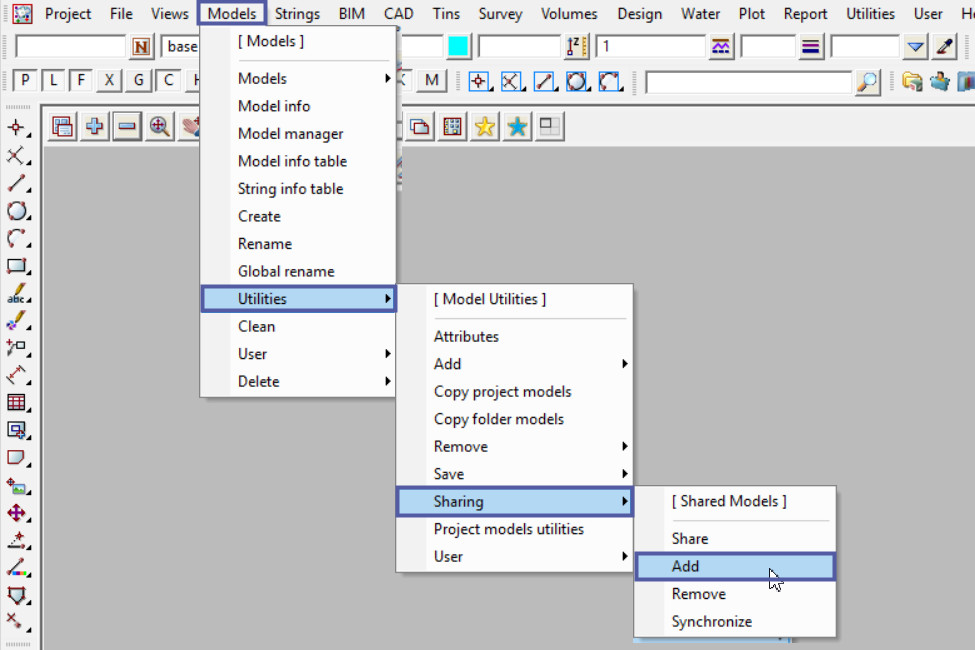Select the create line tool in sidebar
The image size is (975, 650).
click(17, 184)
